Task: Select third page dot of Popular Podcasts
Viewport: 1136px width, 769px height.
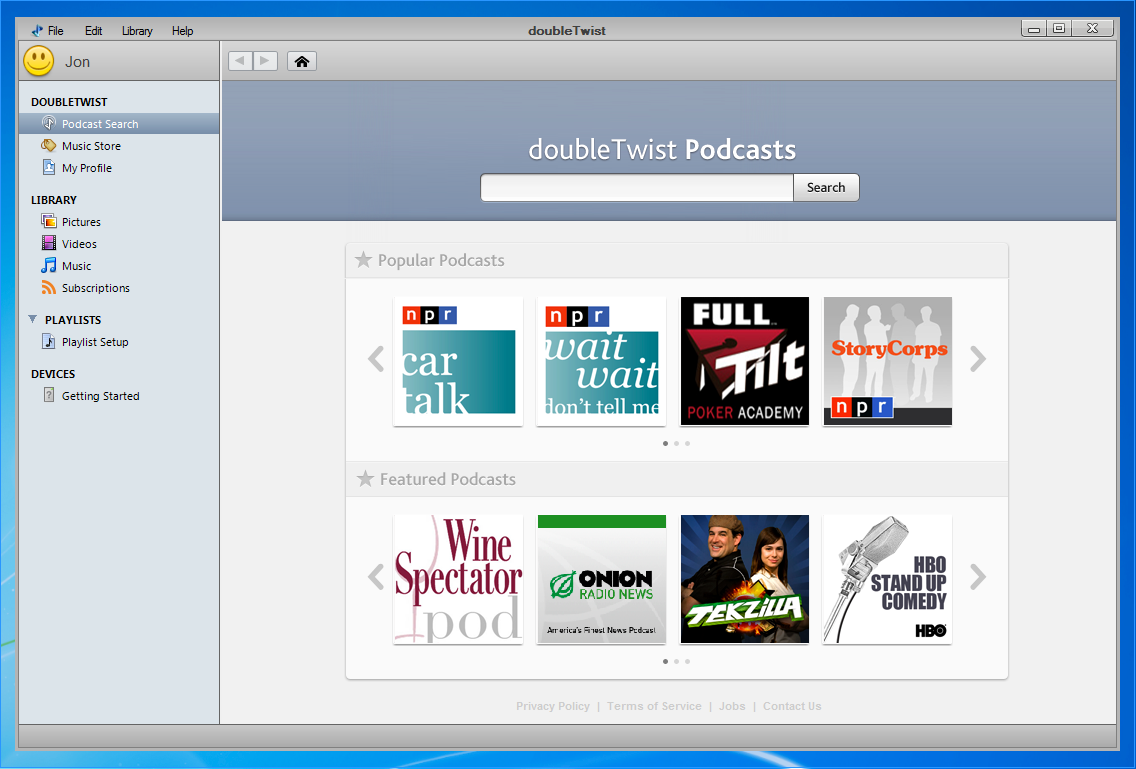Action: point(688,444)
